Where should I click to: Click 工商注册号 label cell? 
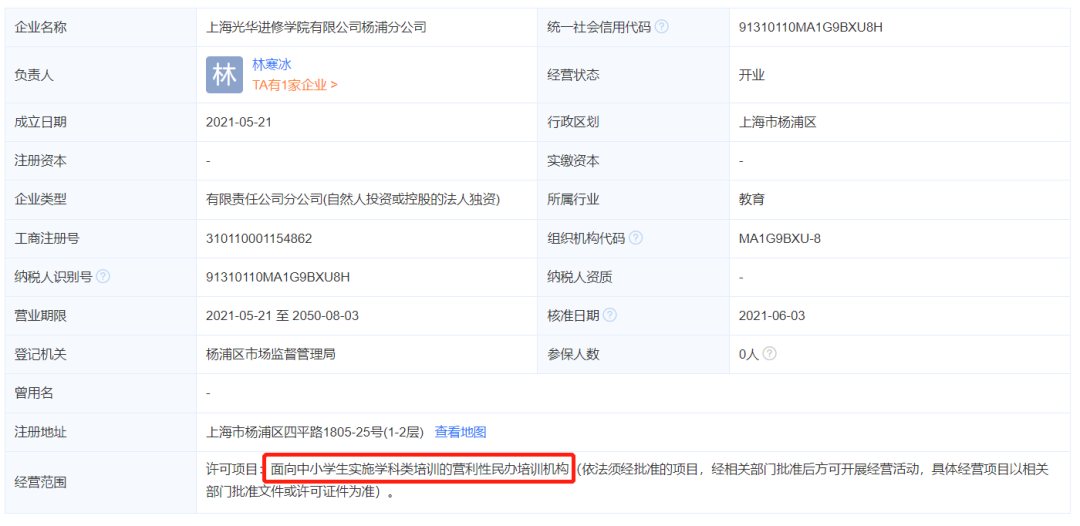[x=101, y=239]
